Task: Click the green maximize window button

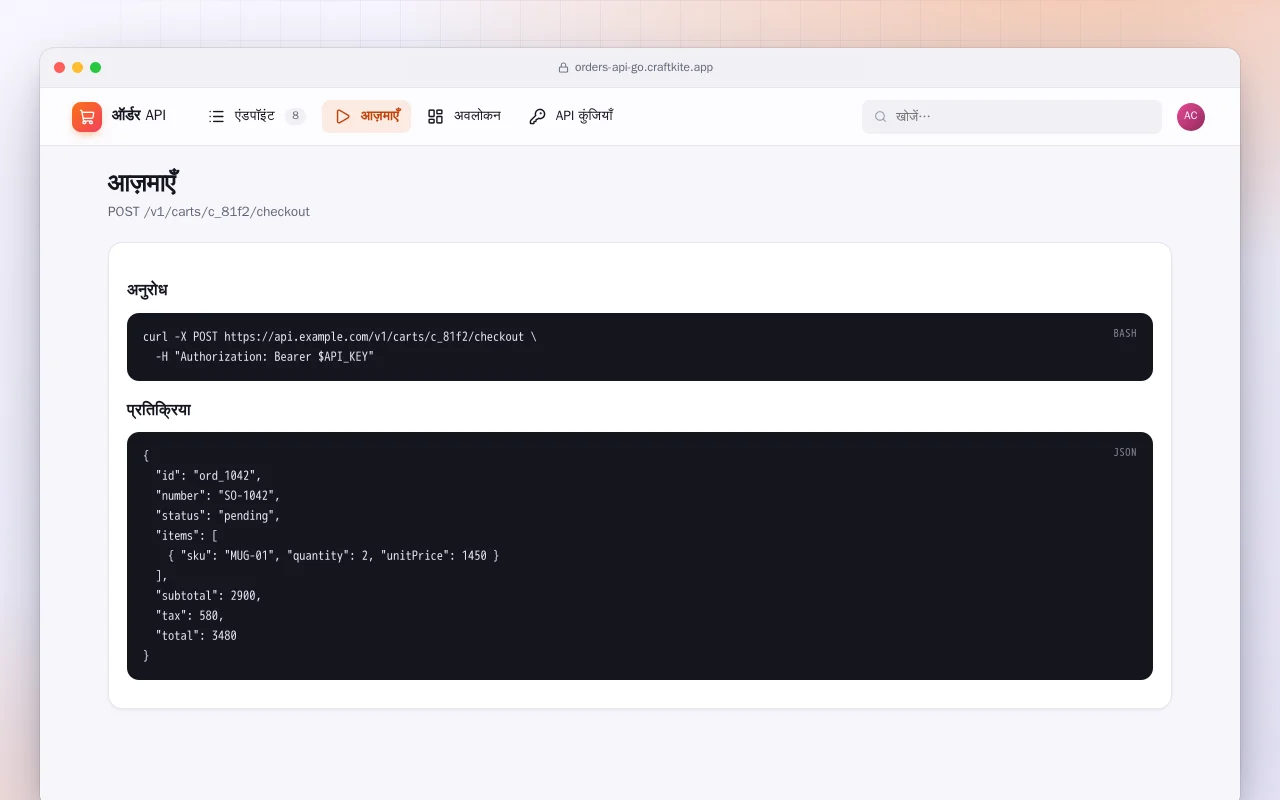Action: 96,68
